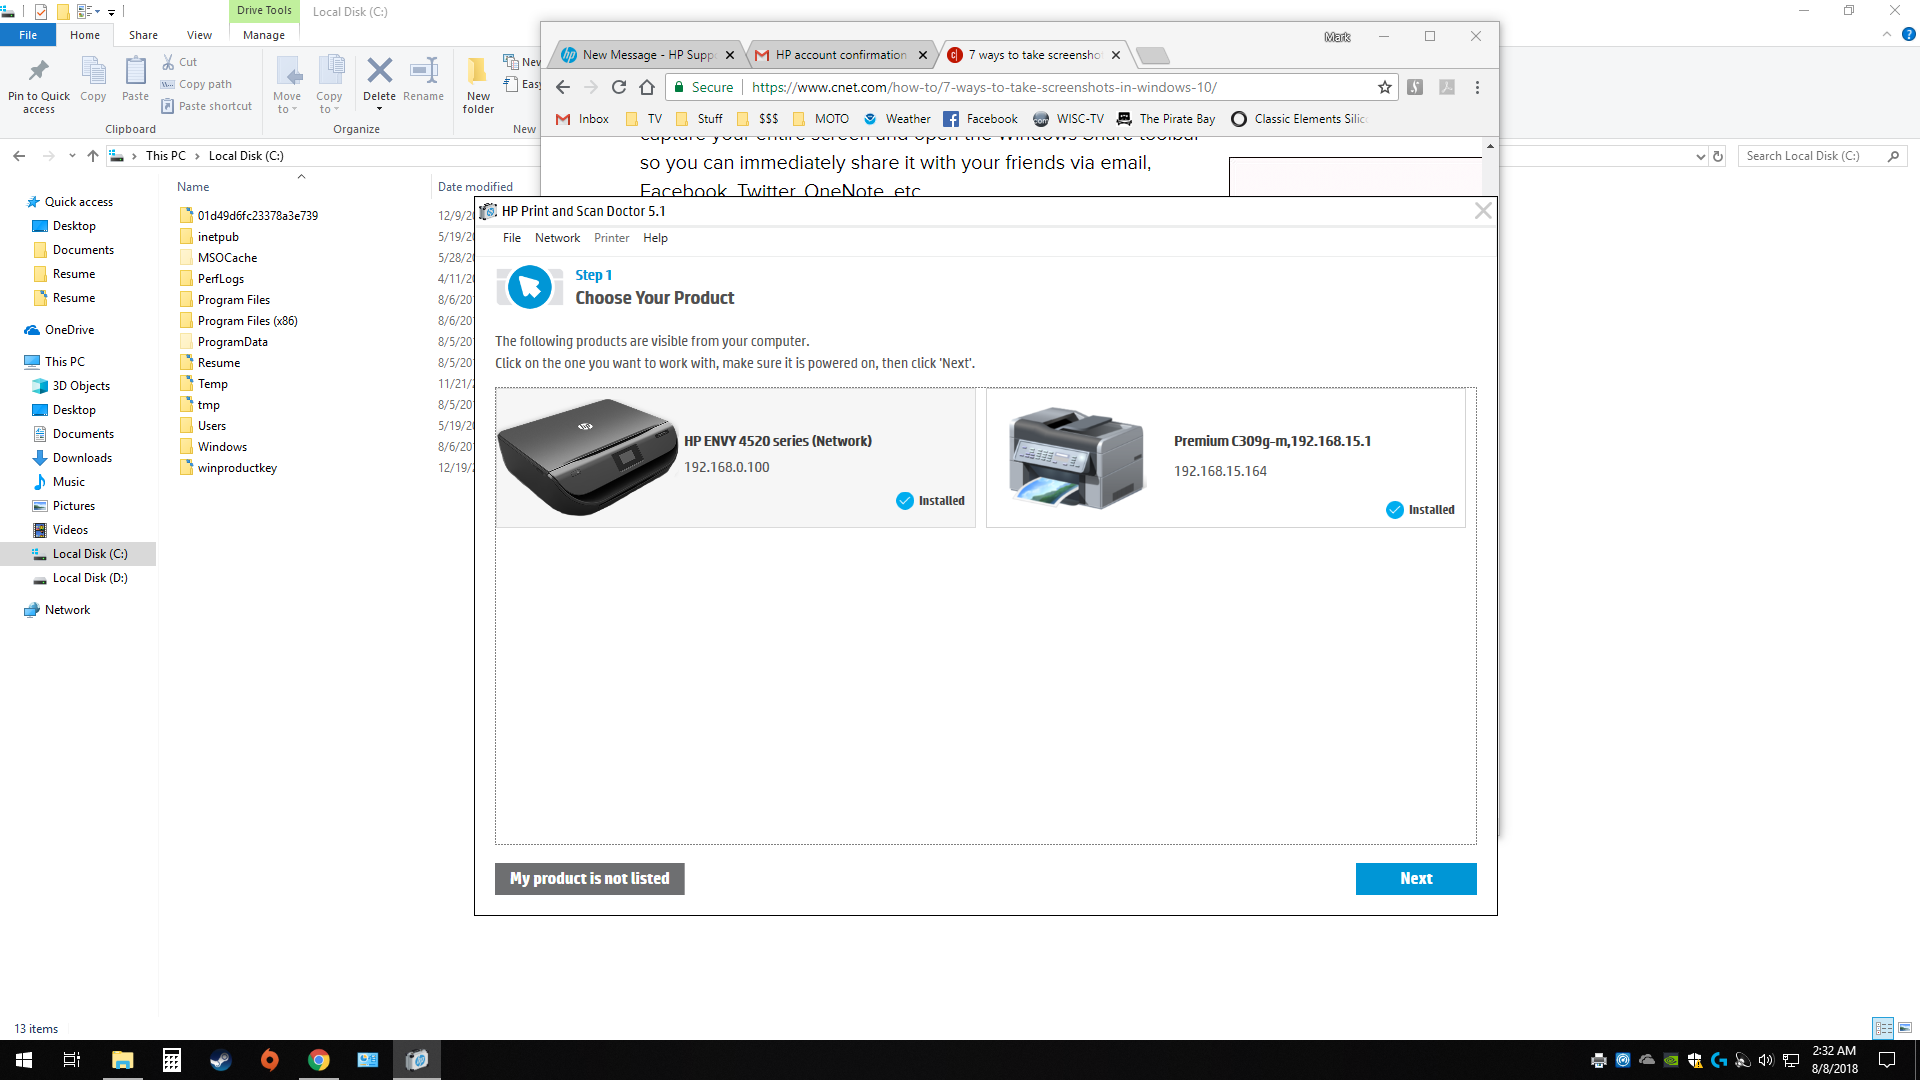The width and height of the screenshot is (1920, 1080).
Task: Open Chrome from the taskbar
Action: (319, 1060)
